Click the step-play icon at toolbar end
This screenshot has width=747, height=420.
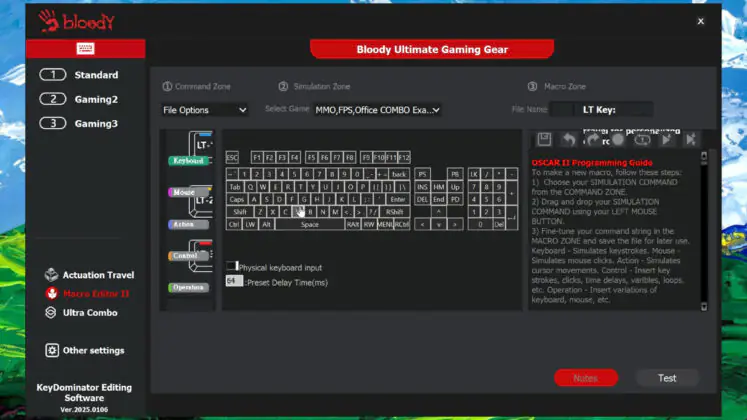click(x=690, y=140)
